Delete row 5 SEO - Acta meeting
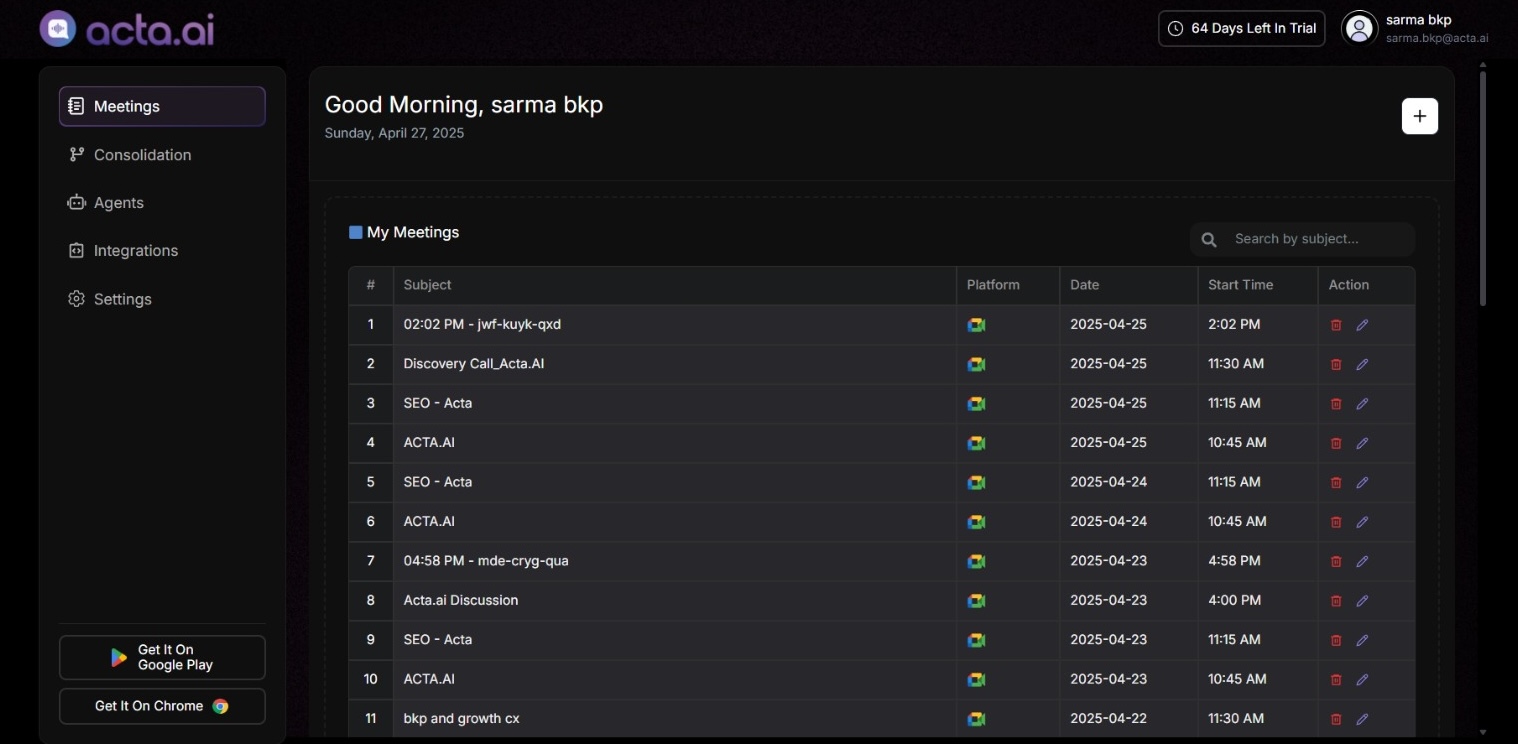 [1336, 482]
